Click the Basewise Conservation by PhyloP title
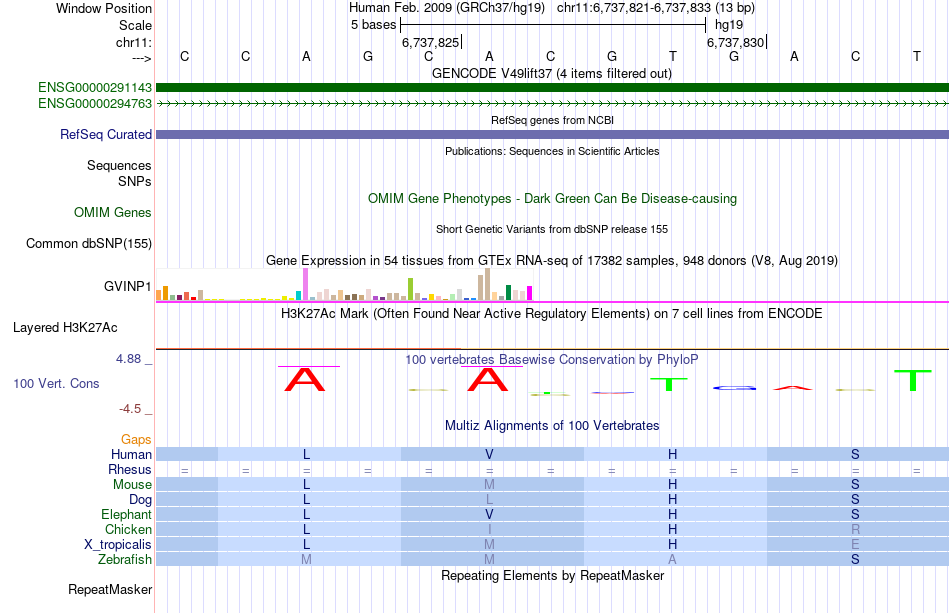The image size is (950, 613). click(x=552, y=360)
